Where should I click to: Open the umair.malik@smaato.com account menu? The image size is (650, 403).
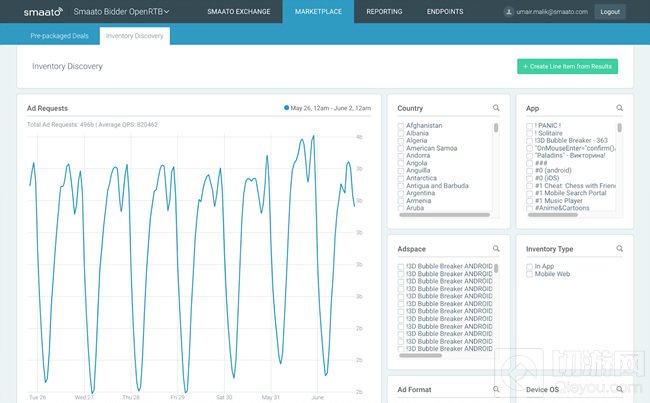pos(553,12)
